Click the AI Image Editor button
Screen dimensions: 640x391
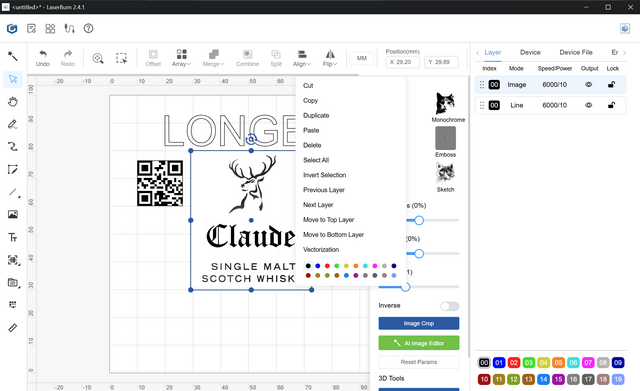419,343
